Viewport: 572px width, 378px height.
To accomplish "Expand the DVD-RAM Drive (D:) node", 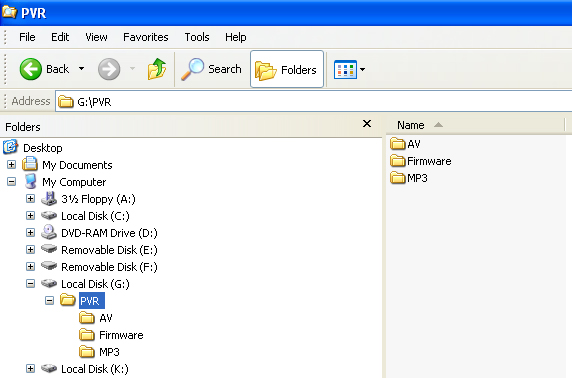I will tap(30, 232).
